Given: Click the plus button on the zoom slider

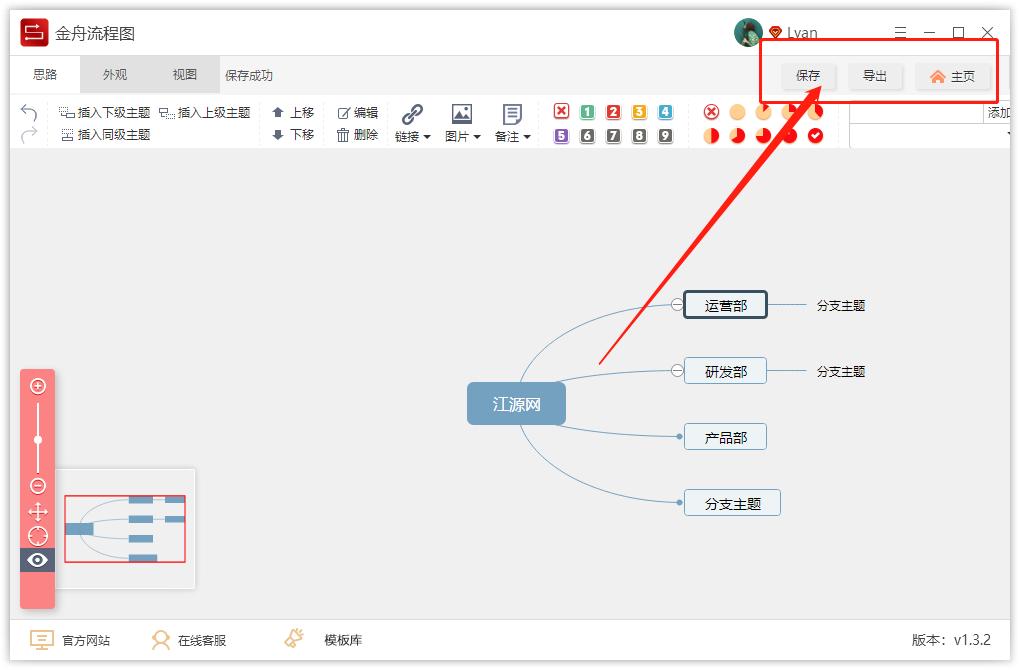Looking at the screenshot, I should click(37, 385).
